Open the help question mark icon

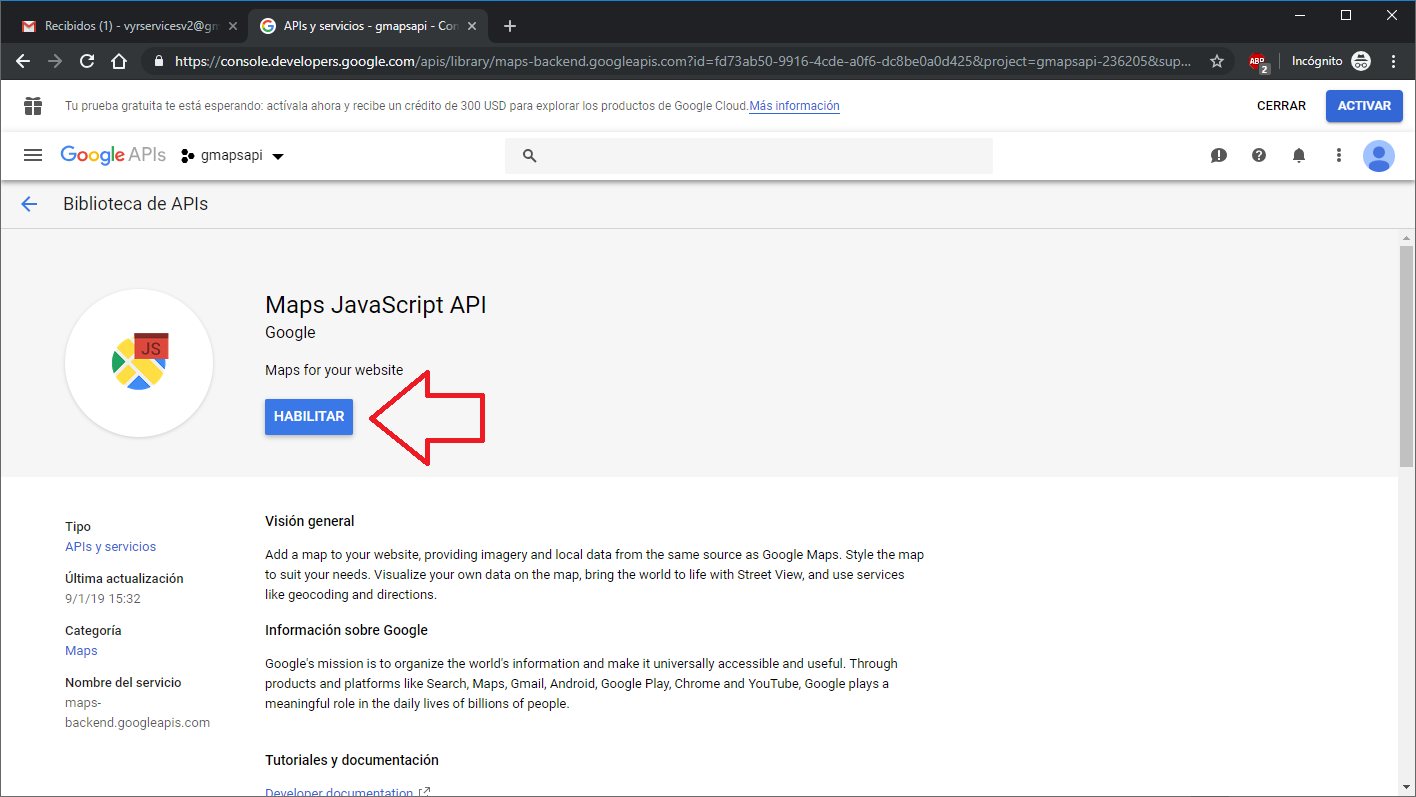point(1259,155)
